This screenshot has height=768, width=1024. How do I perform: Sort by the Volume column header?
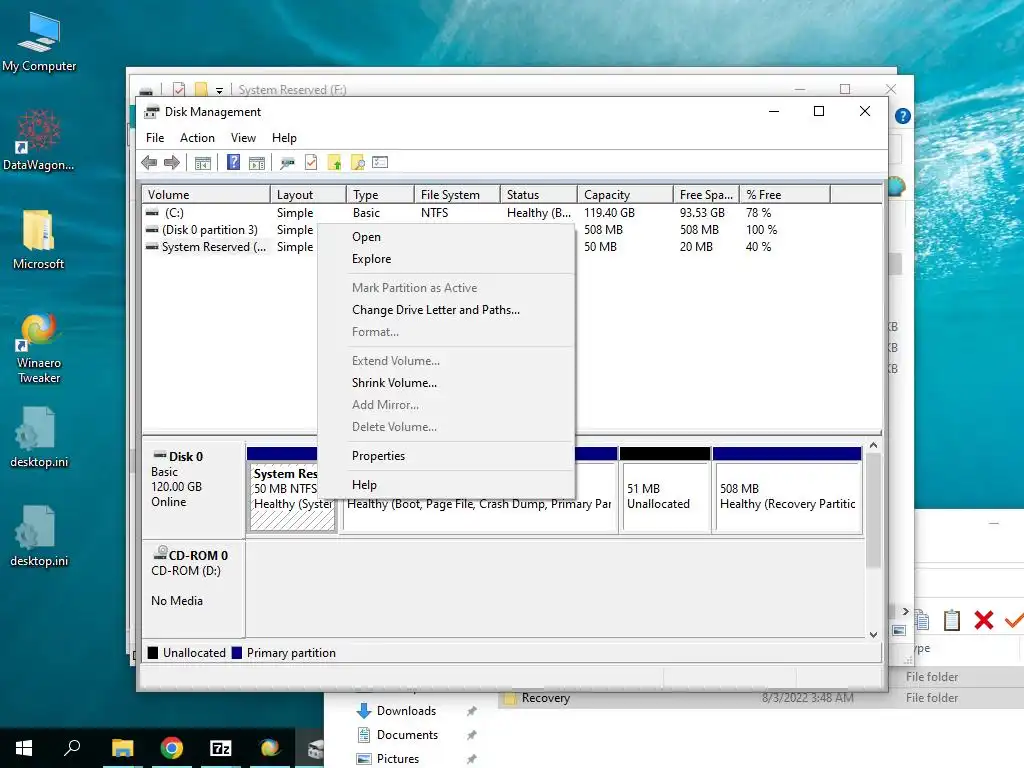pos(206,195)
